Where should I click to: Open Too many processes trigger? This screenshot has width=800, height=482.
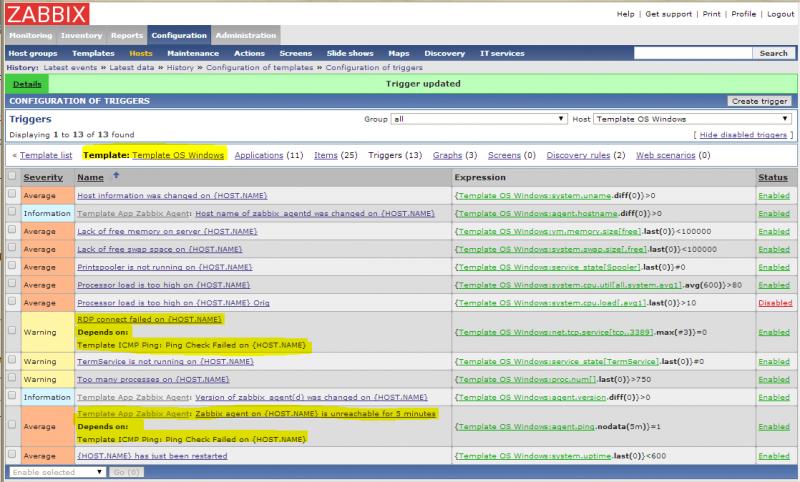(x=153, y=379)
